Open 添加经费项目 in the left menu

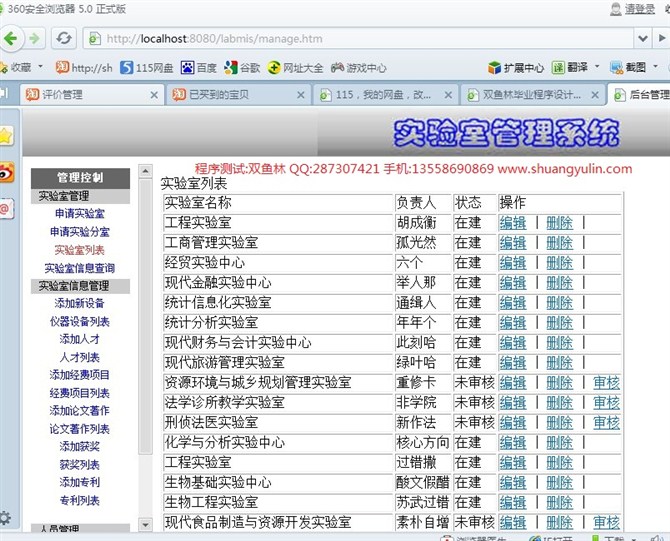click(x=80, y=375)
